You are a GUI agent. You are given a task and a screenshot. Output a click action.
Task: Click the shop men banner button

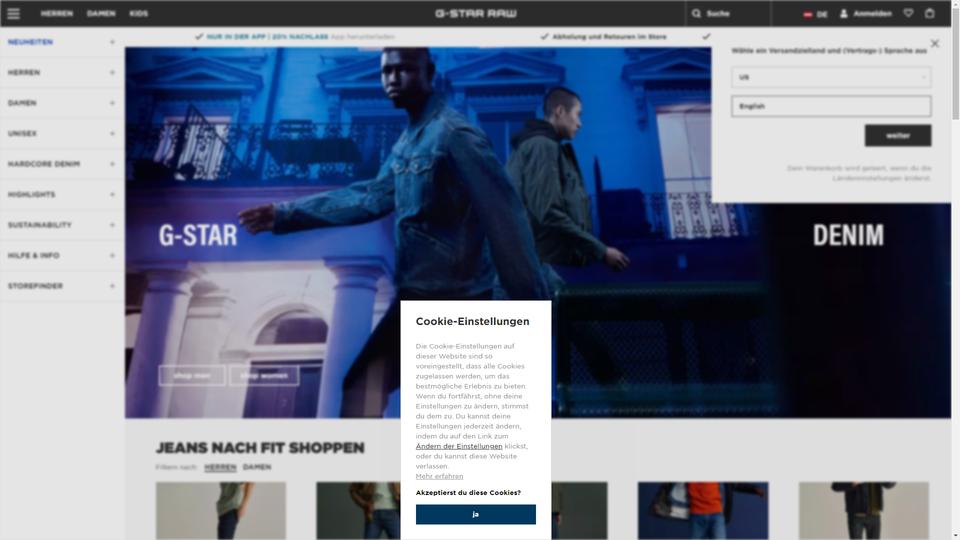point(192,375)
